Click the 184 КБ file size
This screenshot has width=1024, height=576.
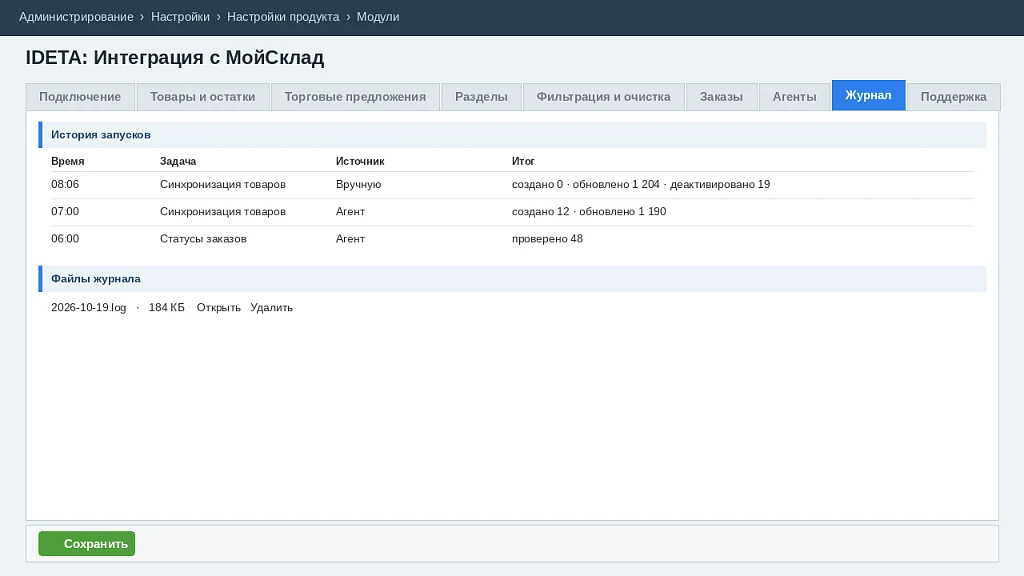[x=167, y=308]
